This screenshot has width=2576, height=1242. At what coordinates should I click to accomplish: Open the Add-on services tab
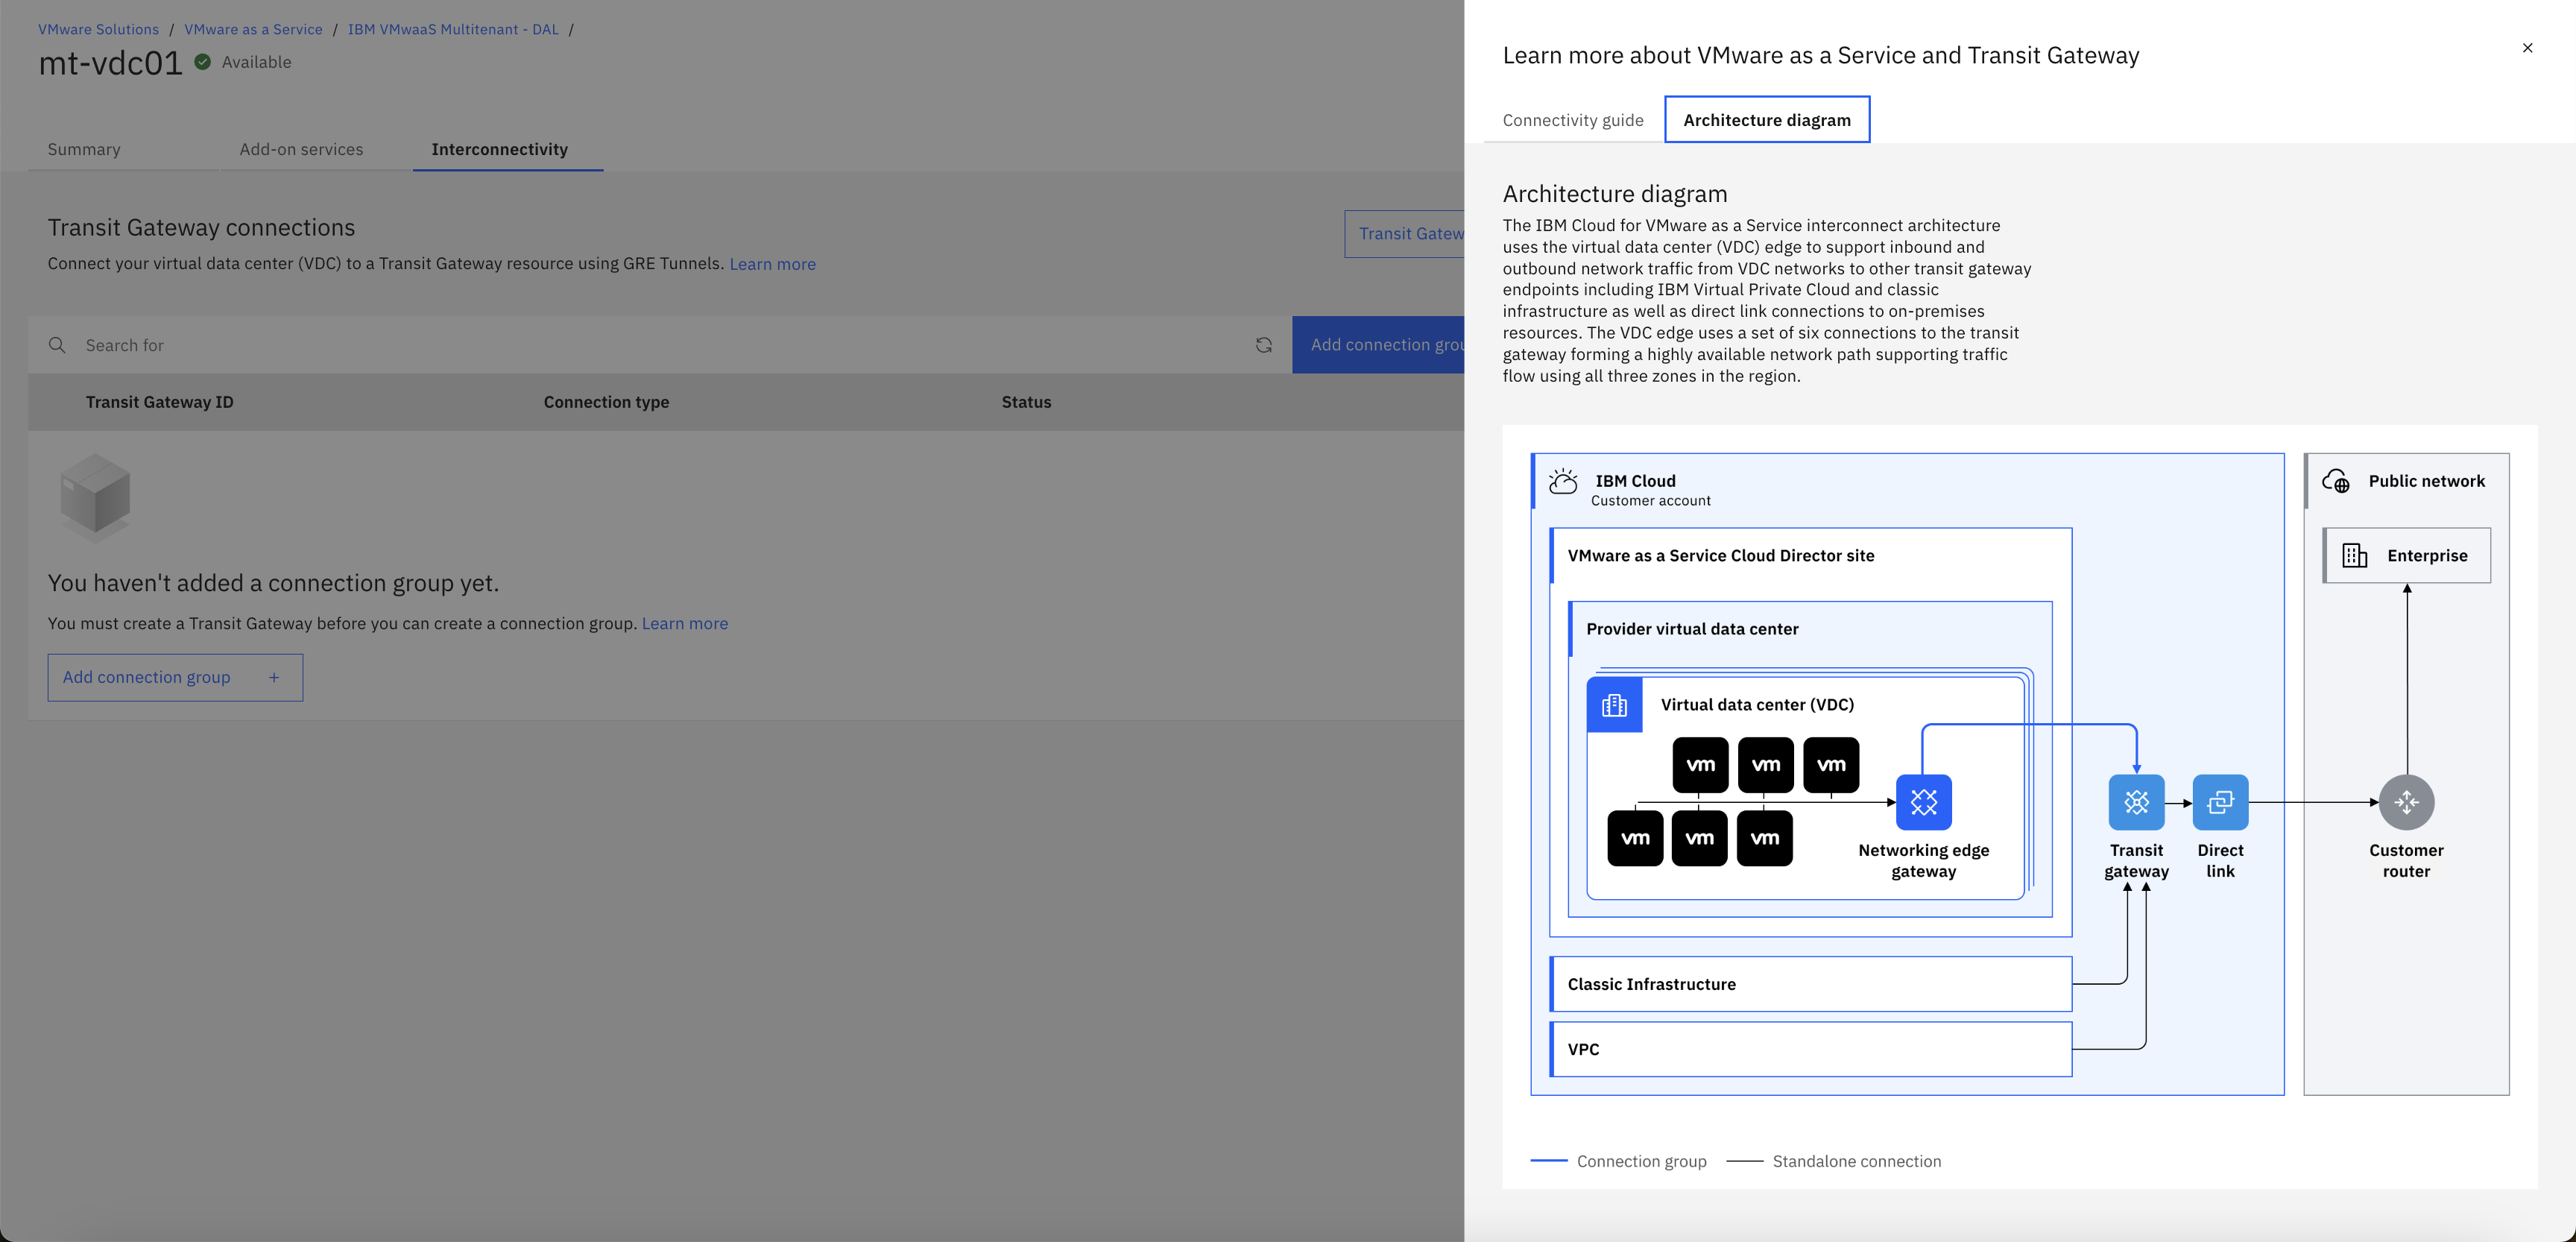click(x=301, y=149)
